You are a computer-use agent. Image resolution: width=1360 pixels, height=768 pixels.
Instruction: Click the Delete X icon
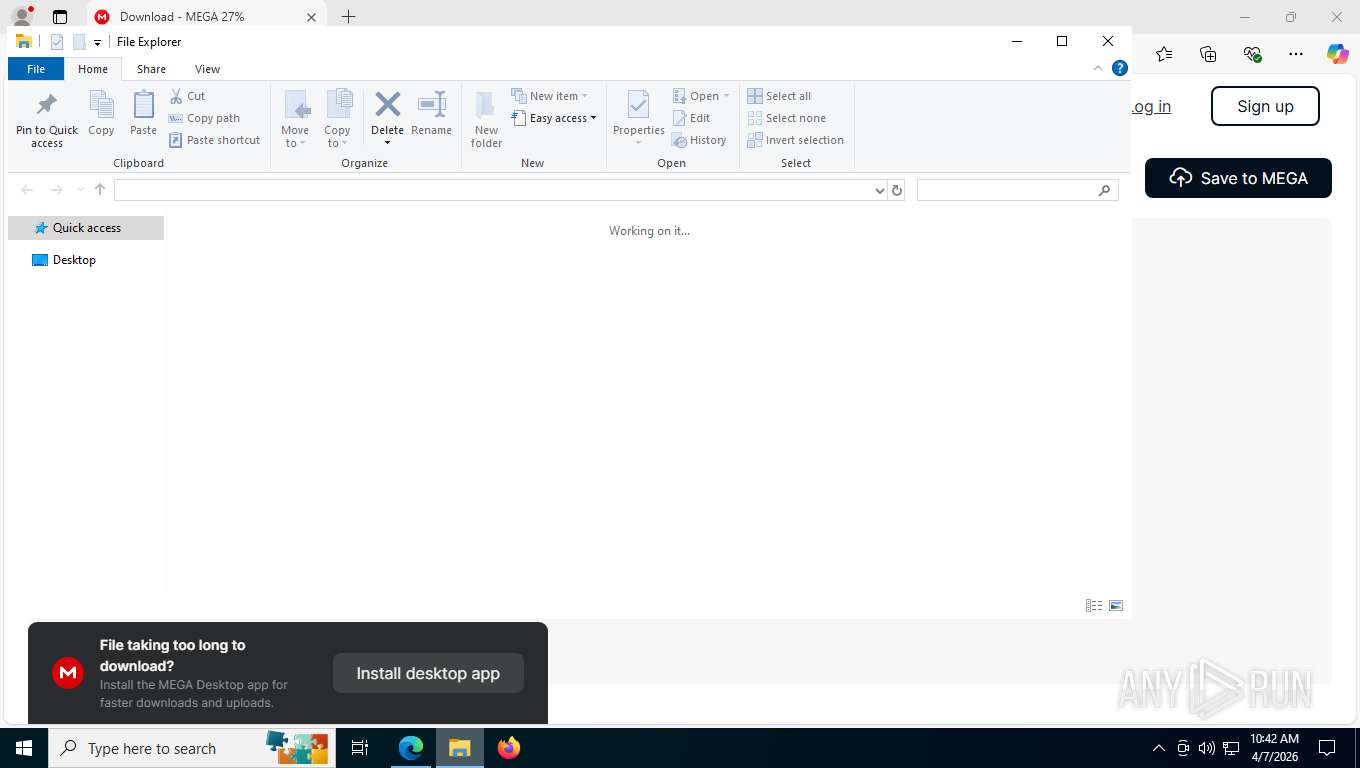click(387, 104)
